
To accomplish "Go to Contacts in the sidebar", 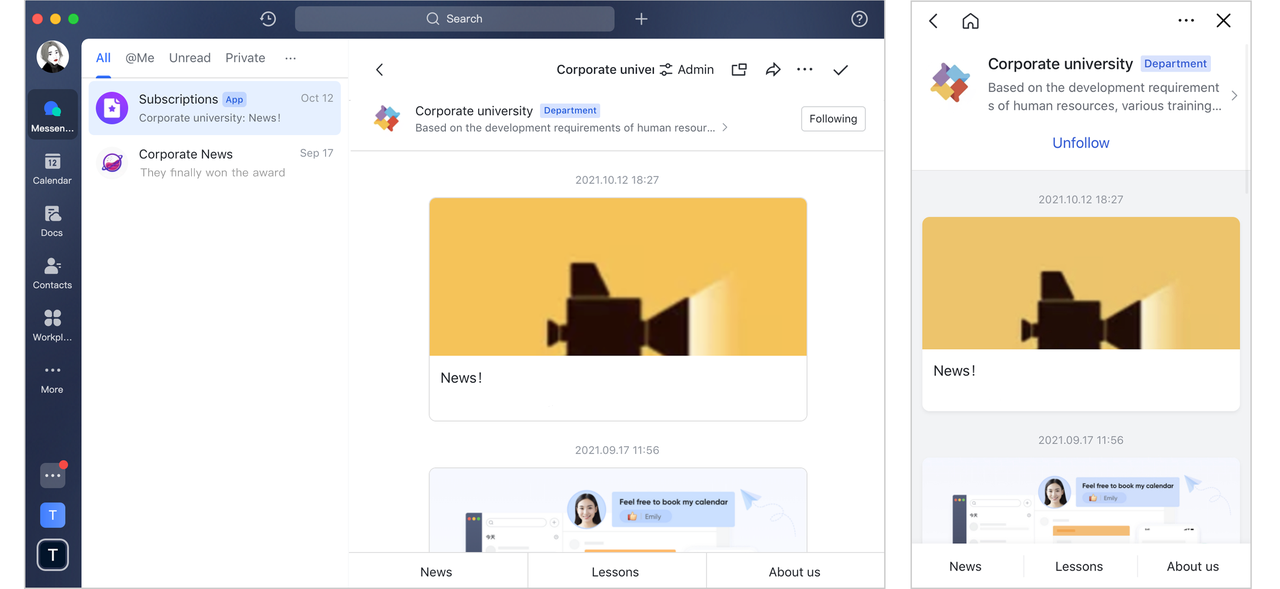I will pyautogui.click(x=52, y=272).
